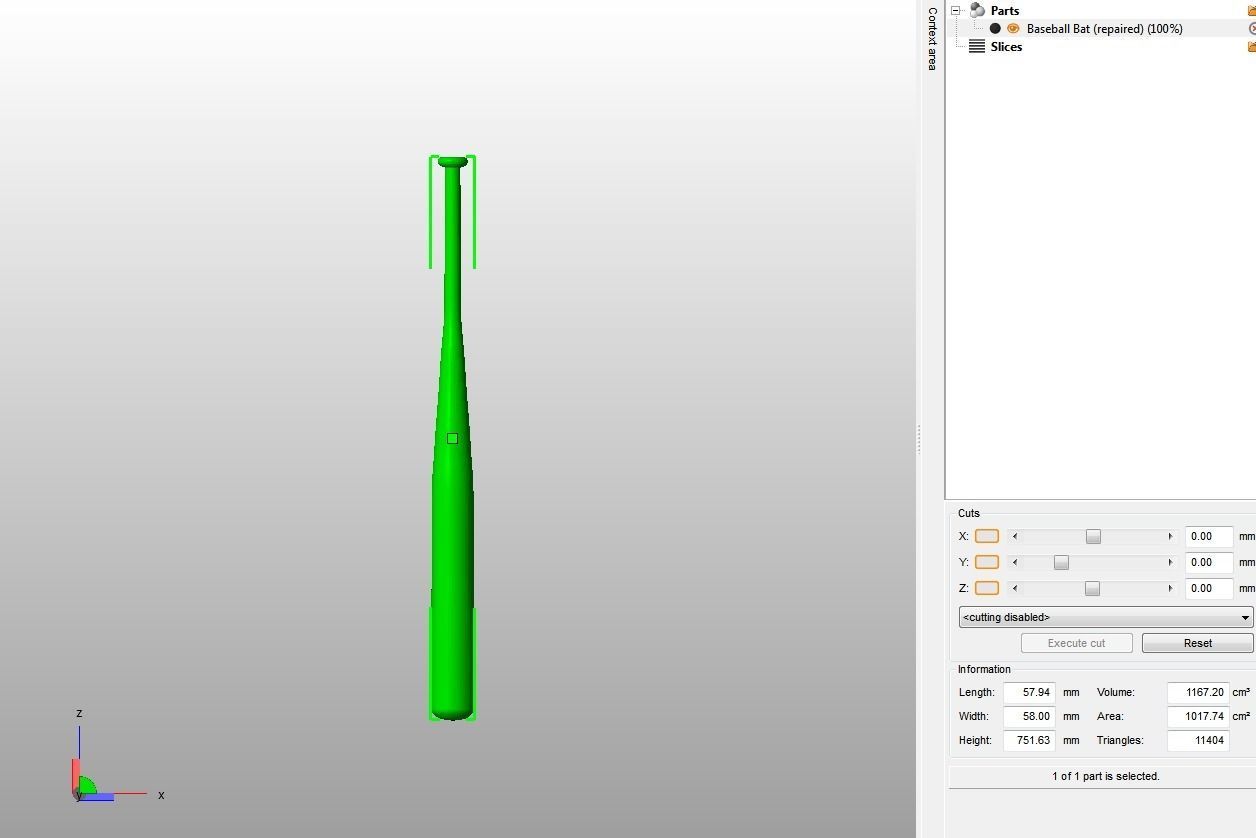Focus the Z cut value field
The width and height of the screenshot is (1256, 838).
pyautogui.click(x=1209, y=588)
